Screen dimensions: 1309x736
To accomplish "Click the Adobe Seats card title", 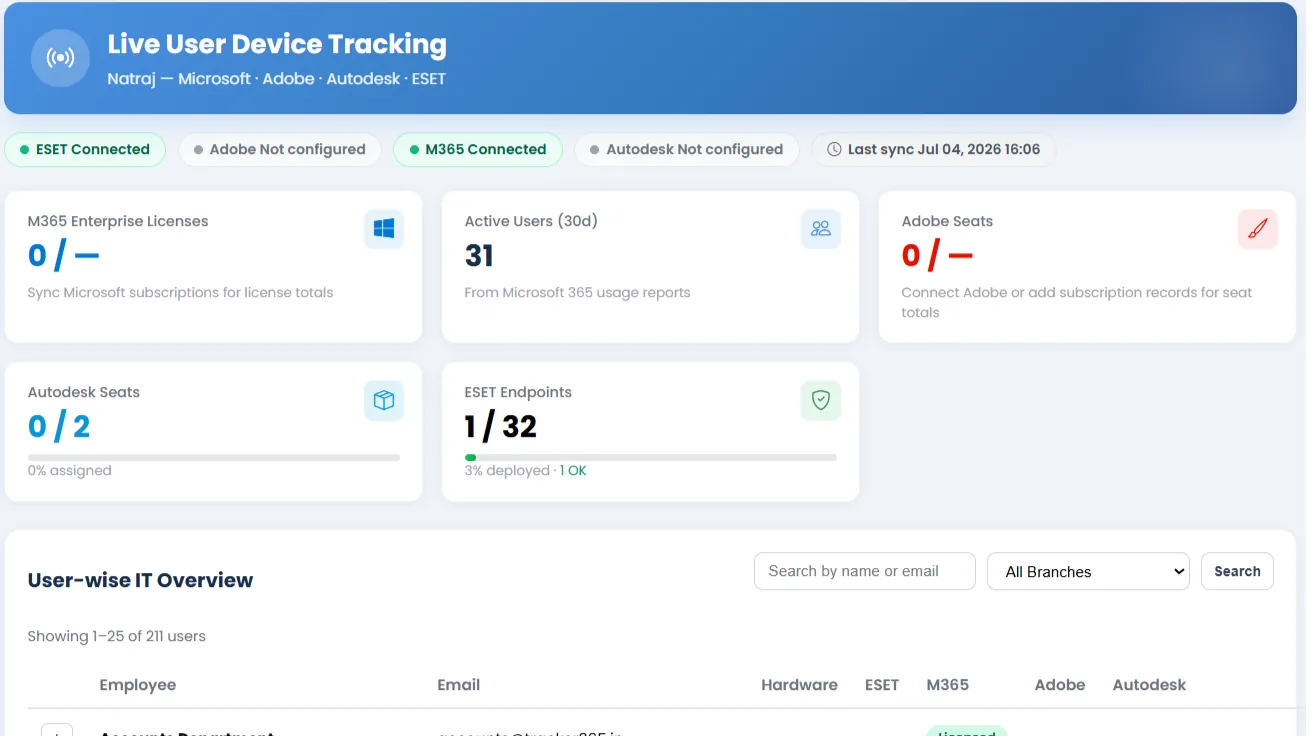I will tap(947, 221).
